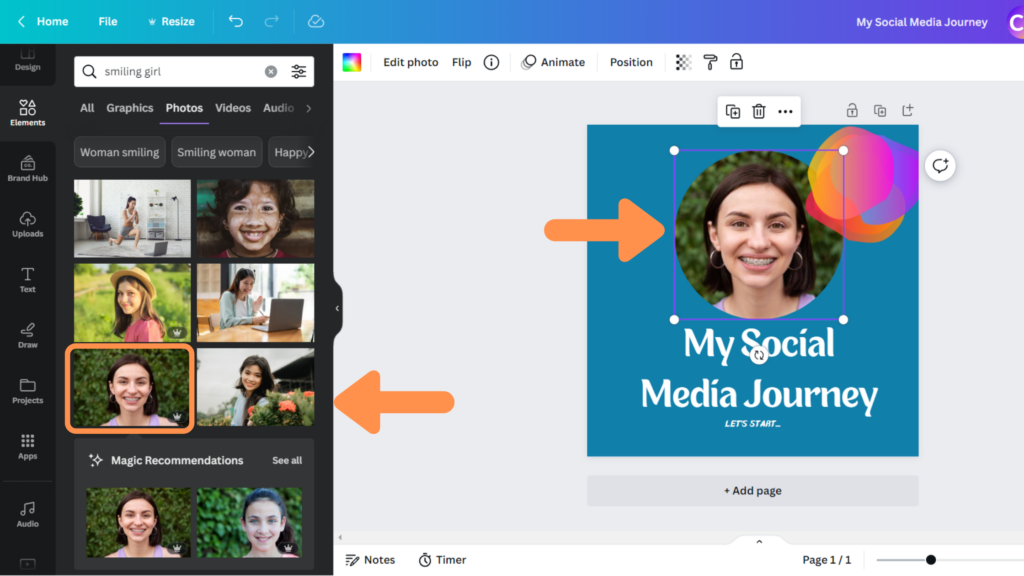Open the Notes panel

370,560
